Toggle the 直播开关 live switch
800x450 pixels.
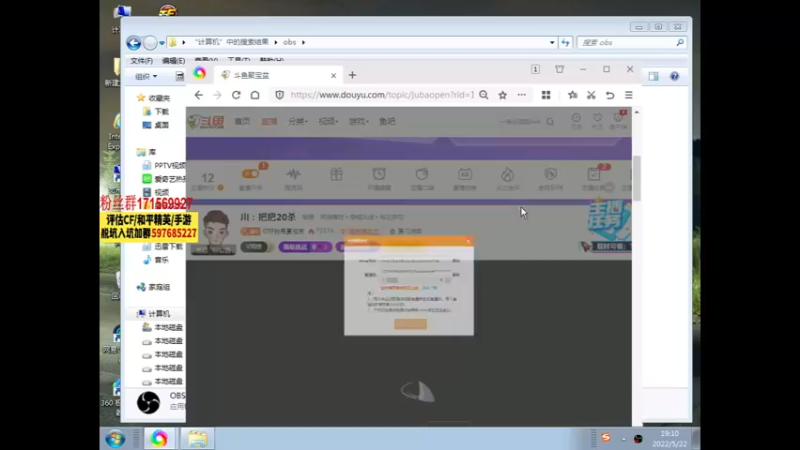tap(250, 174)
